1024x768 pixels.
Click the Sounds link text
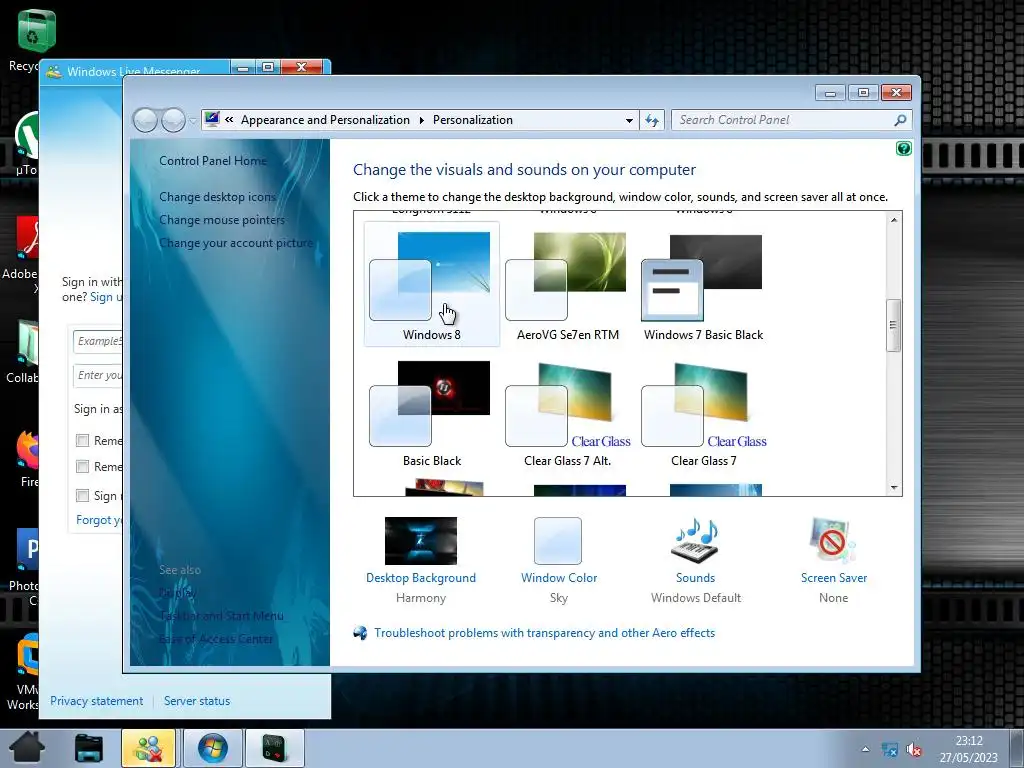(696, 578)
